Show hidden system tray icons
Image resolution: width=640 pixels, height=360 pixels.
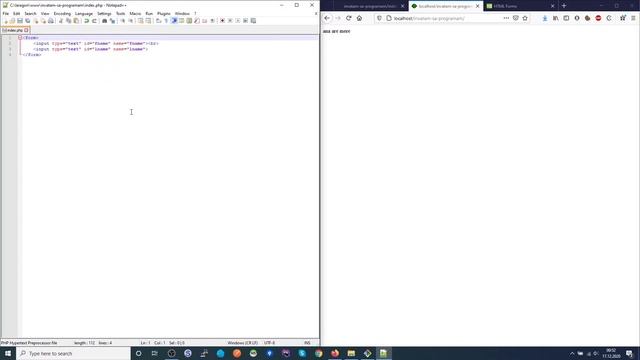[572, 353]
